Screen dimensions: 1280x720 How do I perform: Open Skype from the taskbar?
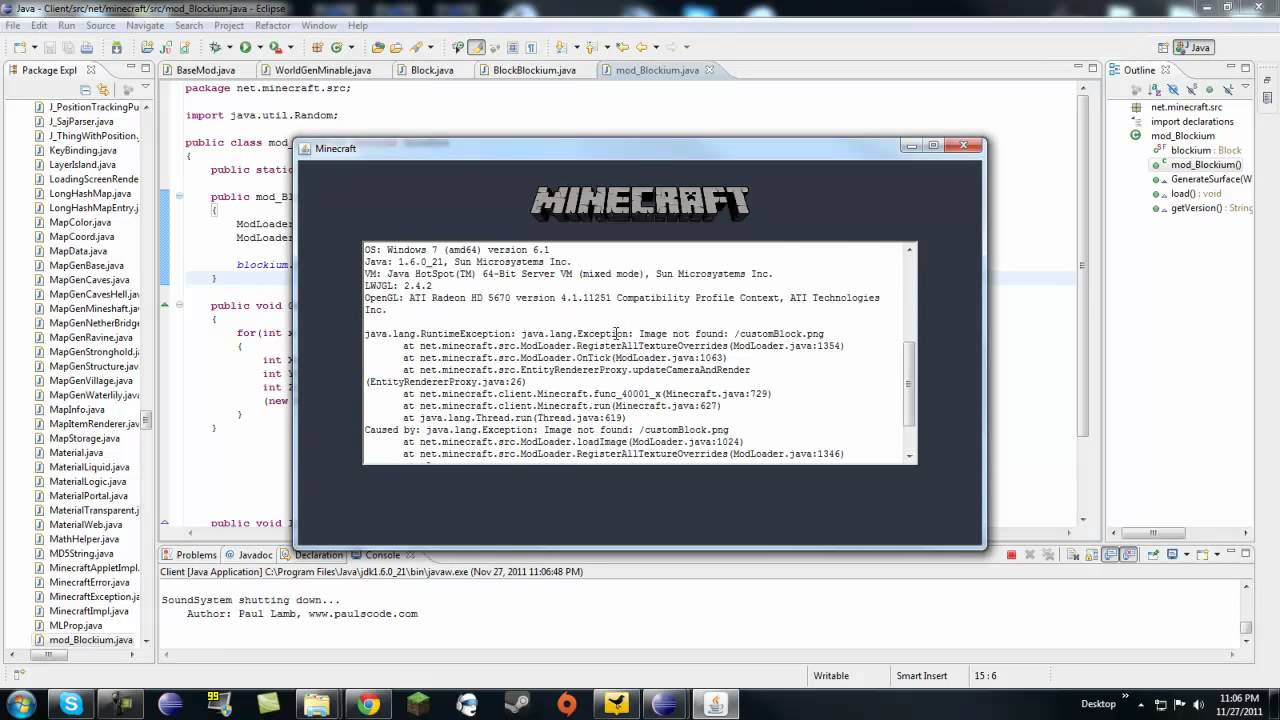[x=71, y=704]
